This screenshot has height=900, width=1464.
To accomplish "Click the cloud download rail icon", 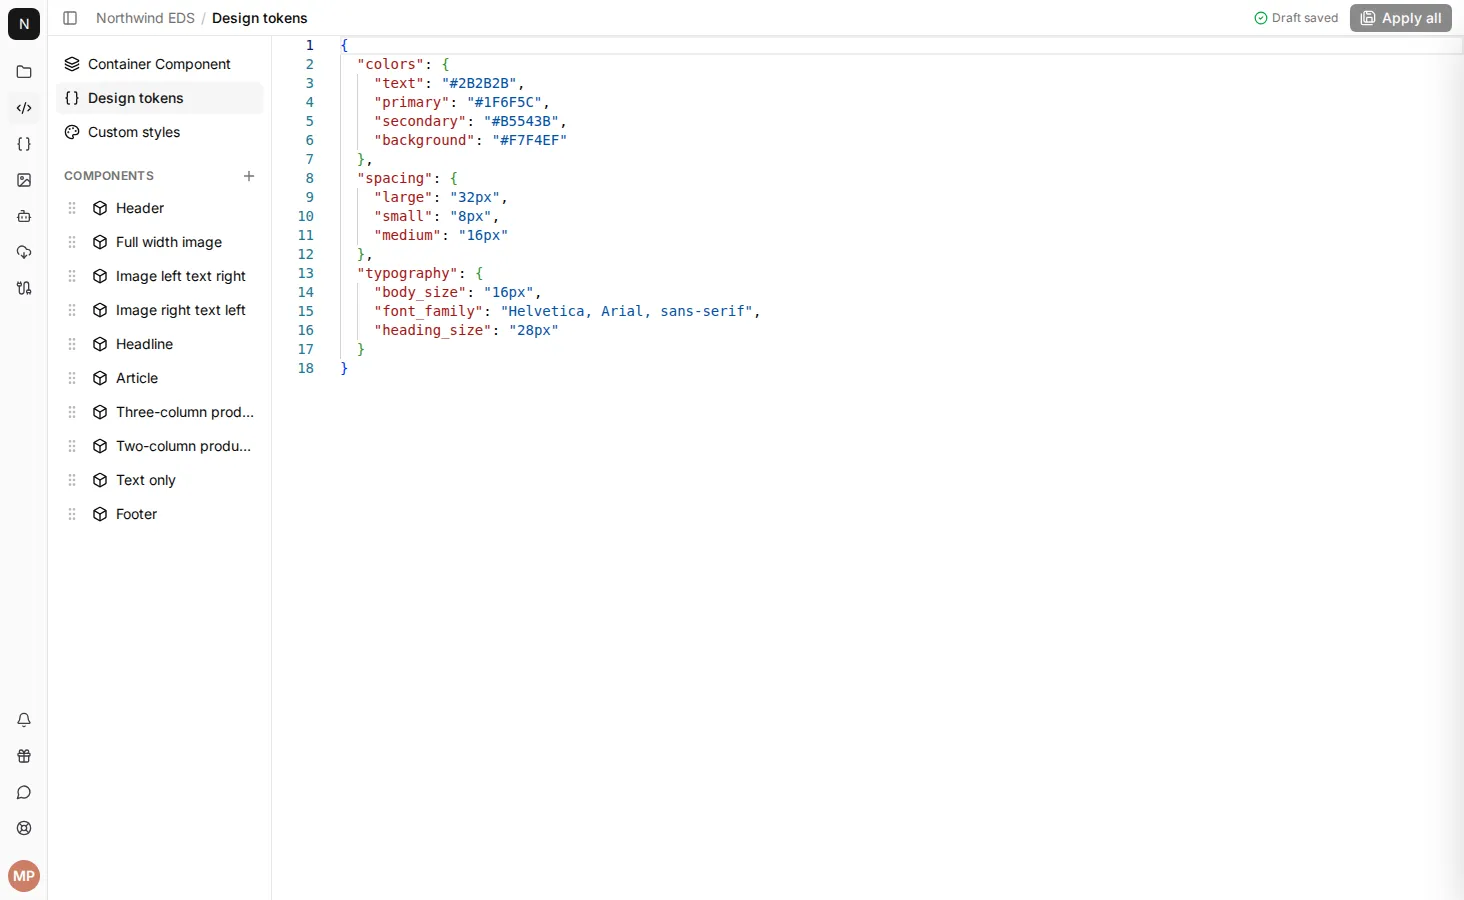I will (x=24, y=252).
